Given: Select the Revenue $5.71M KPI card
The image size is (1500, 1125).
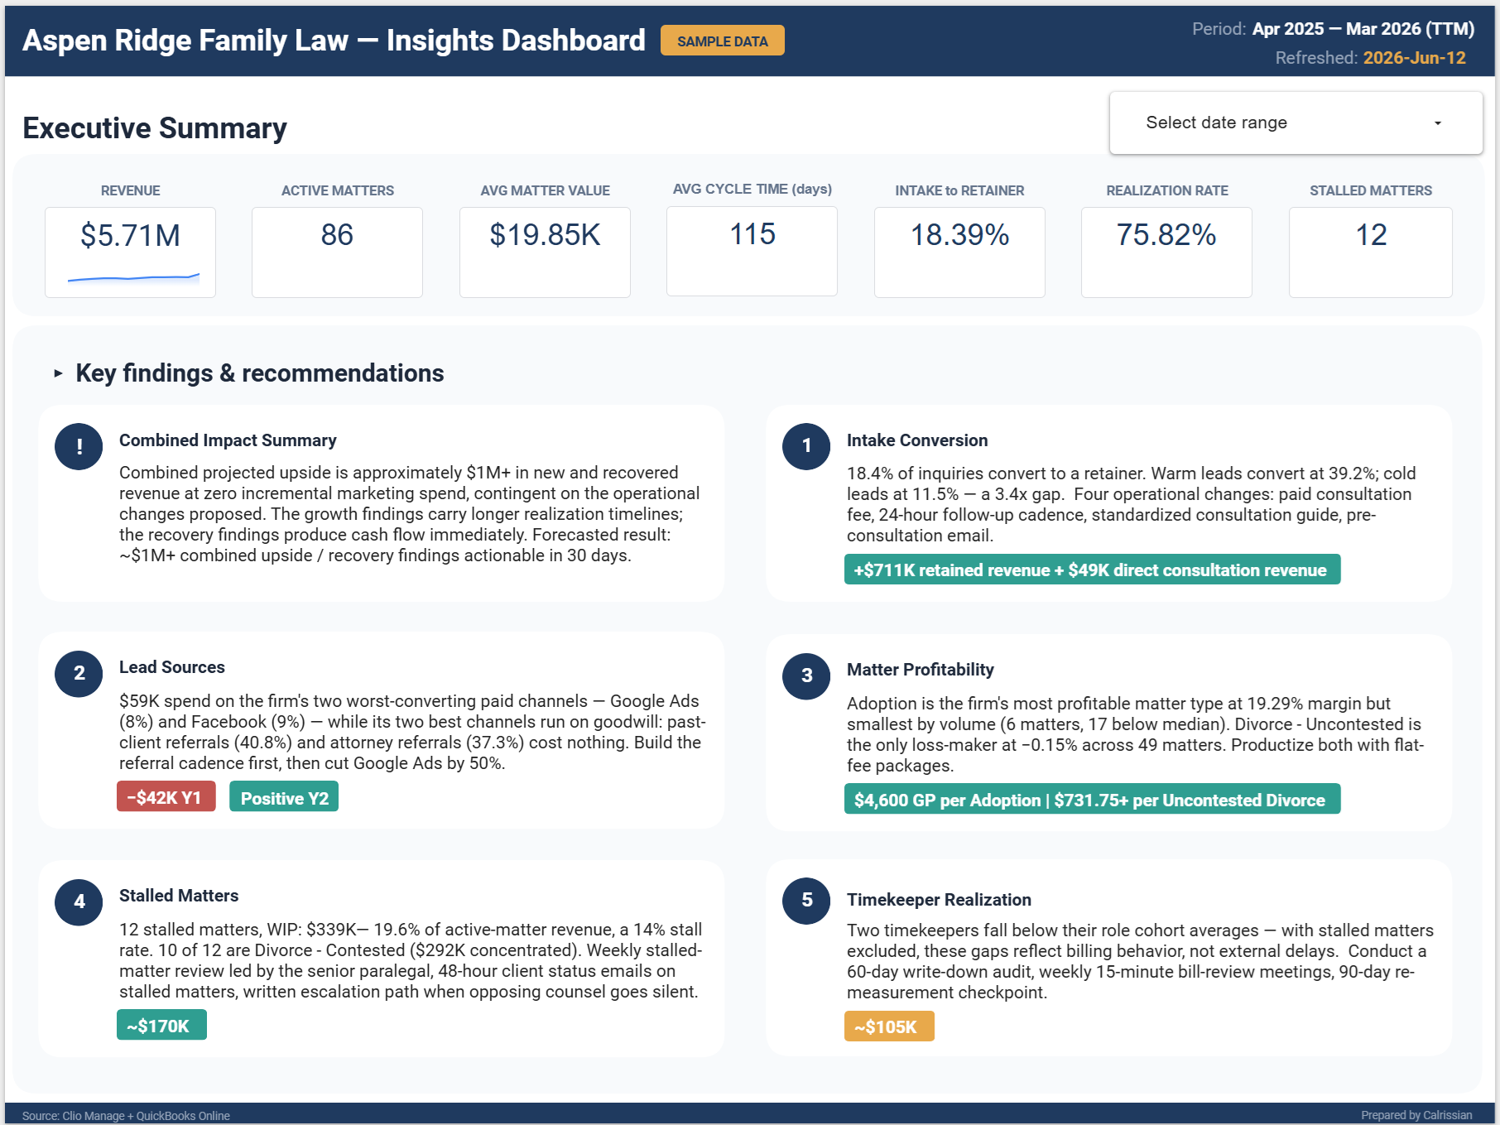Looking at the screenshot, I should (130, 252).
